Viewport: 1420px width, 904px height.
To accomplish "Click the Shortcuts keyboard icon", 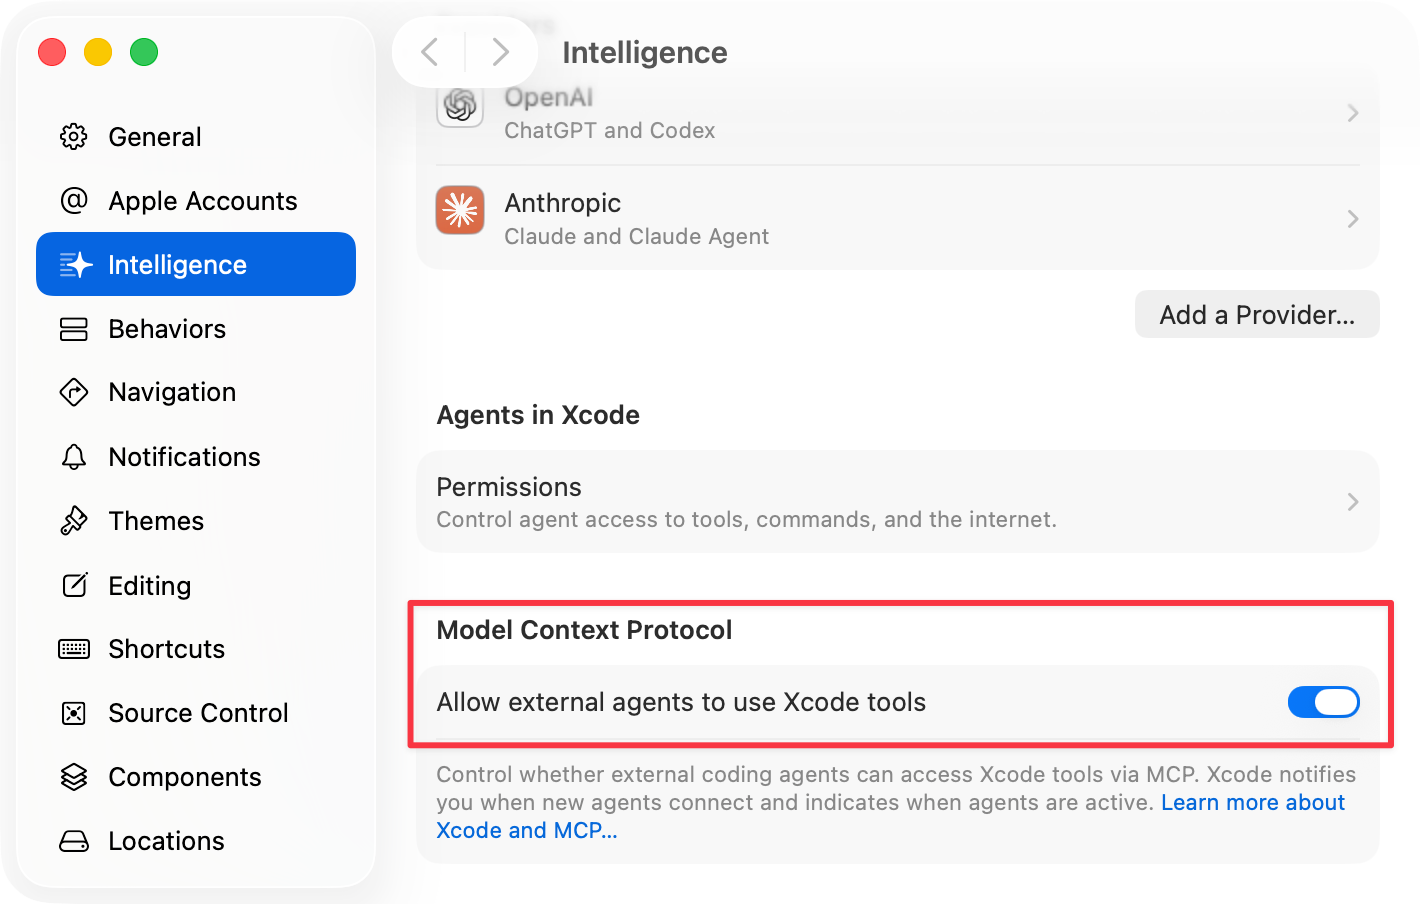I will (74, 649).
